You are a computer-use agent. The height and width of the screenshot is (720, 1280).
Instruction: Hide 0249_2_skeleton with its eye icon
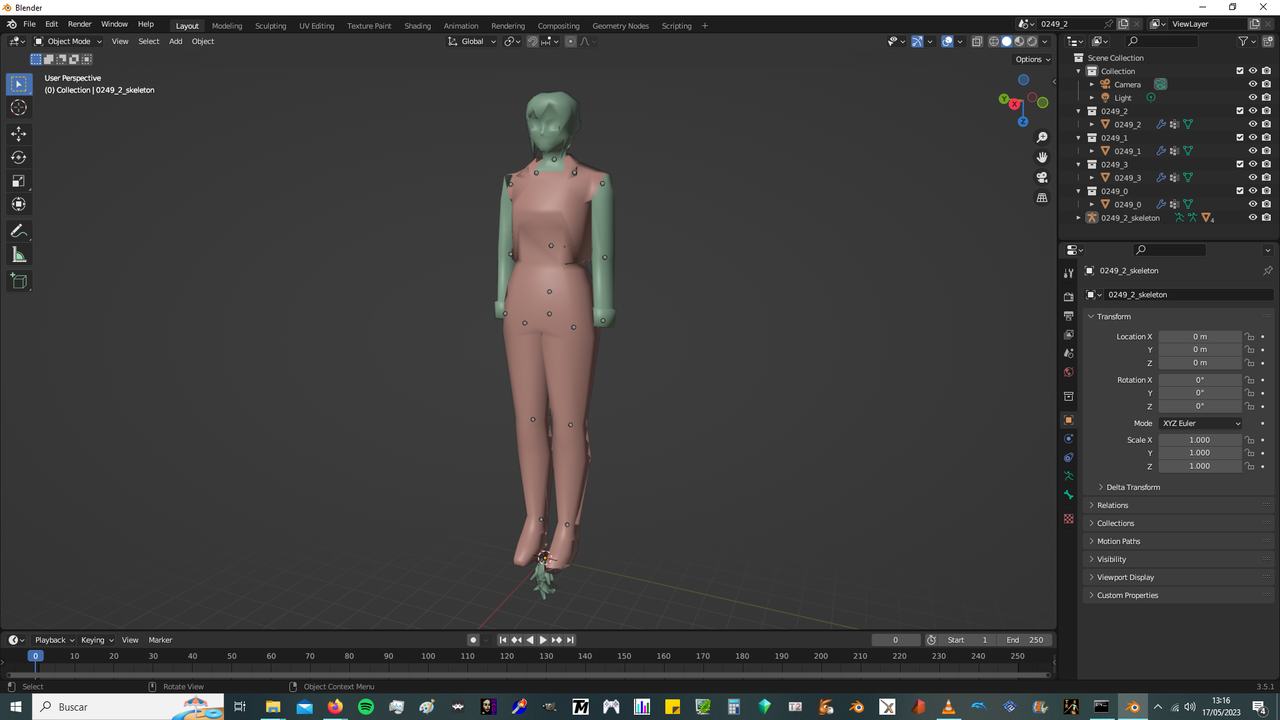(x=1253, y=217)
